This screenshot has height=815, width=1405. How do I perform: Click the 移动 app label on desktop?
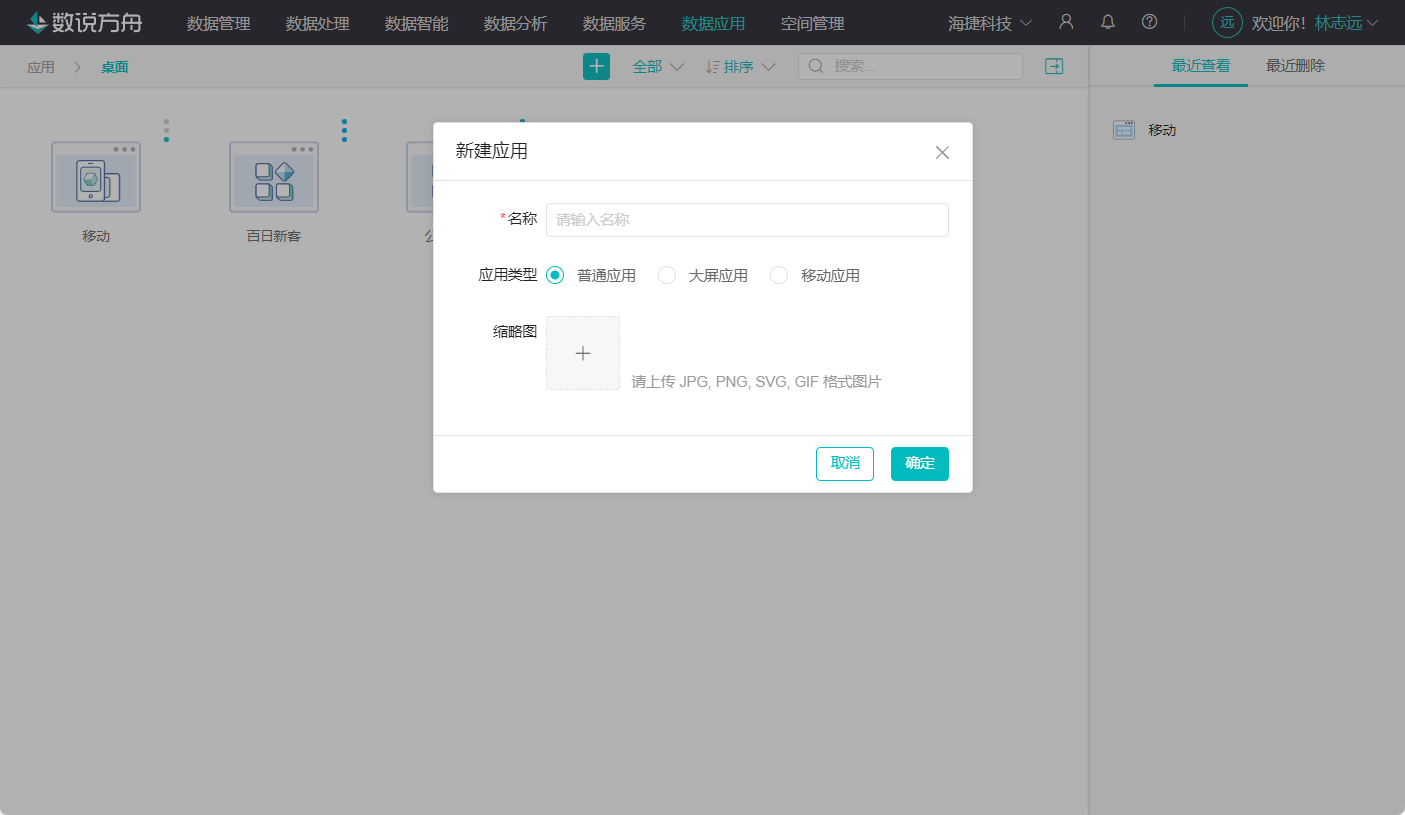pyautogui.click(x=96, y=237)
